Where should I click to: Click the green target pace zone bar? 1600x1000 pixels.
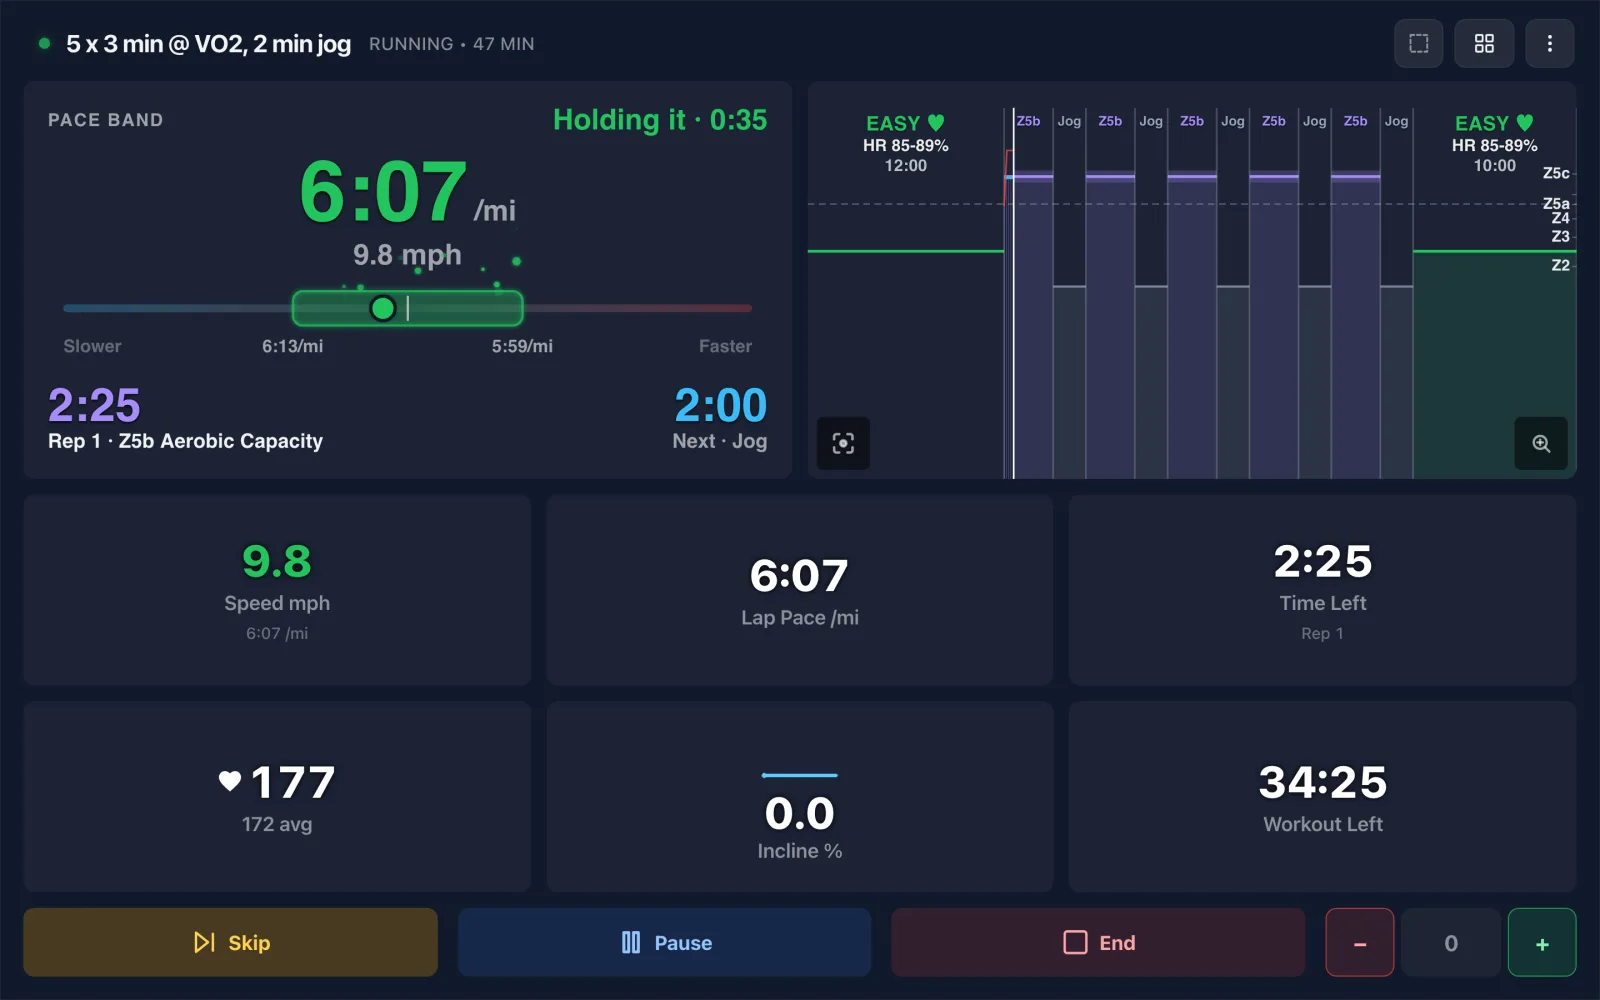pyautogui.click(x=407, y=308)
